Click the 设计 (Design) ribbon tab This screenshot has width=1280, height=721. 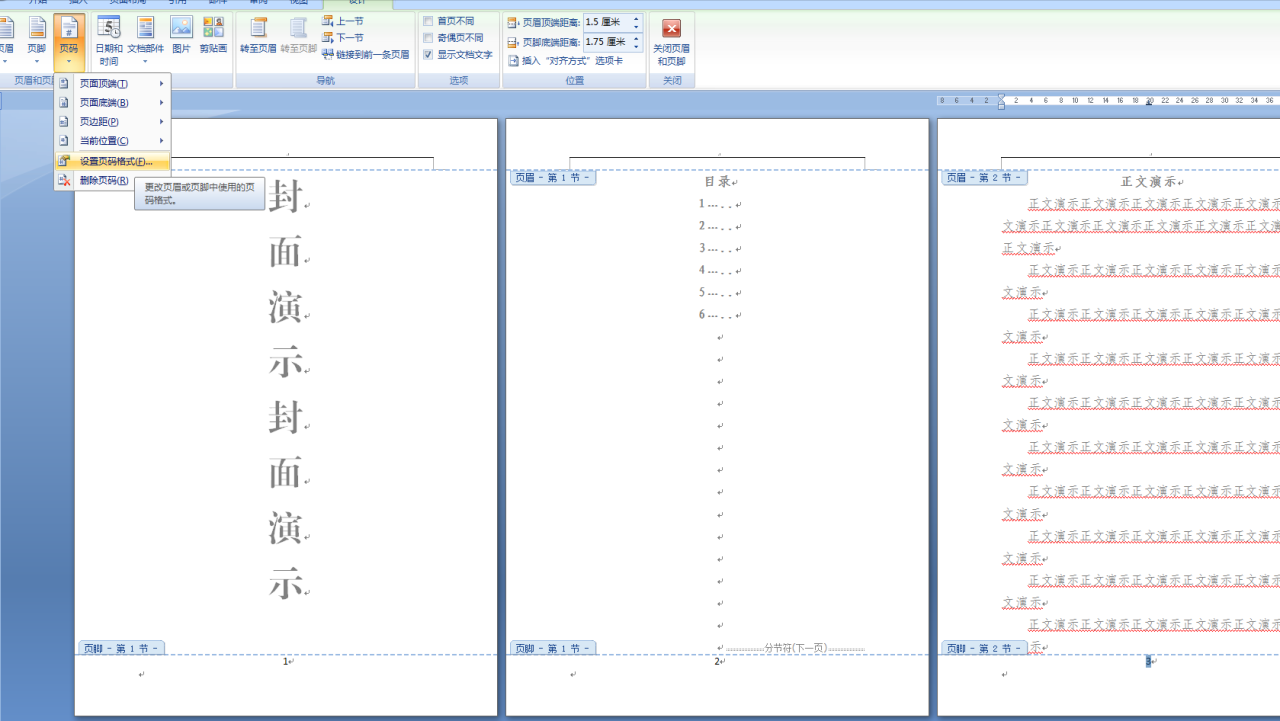click(x=358, y=3)
